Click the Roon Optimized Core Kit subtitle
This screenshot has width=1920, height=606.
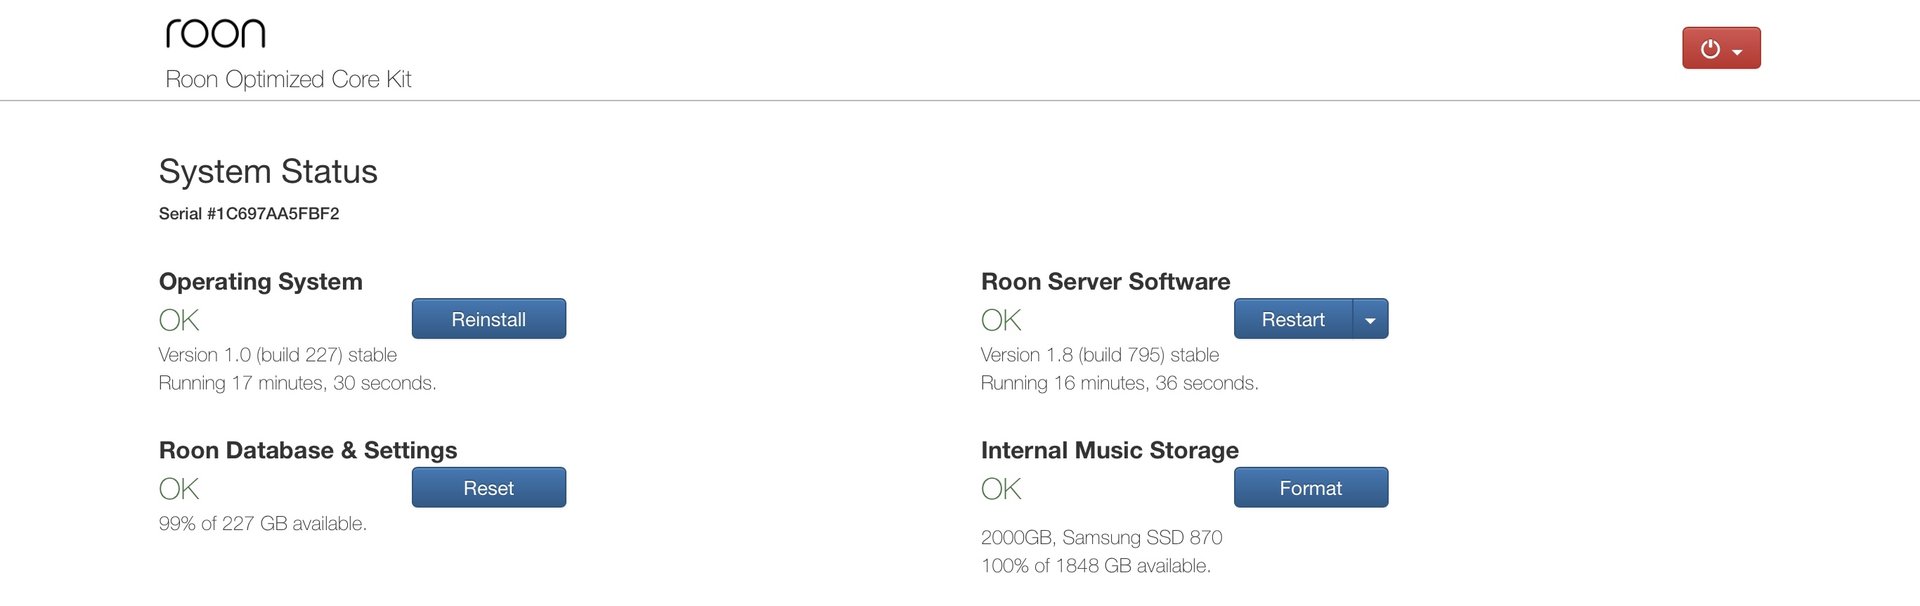288,80
